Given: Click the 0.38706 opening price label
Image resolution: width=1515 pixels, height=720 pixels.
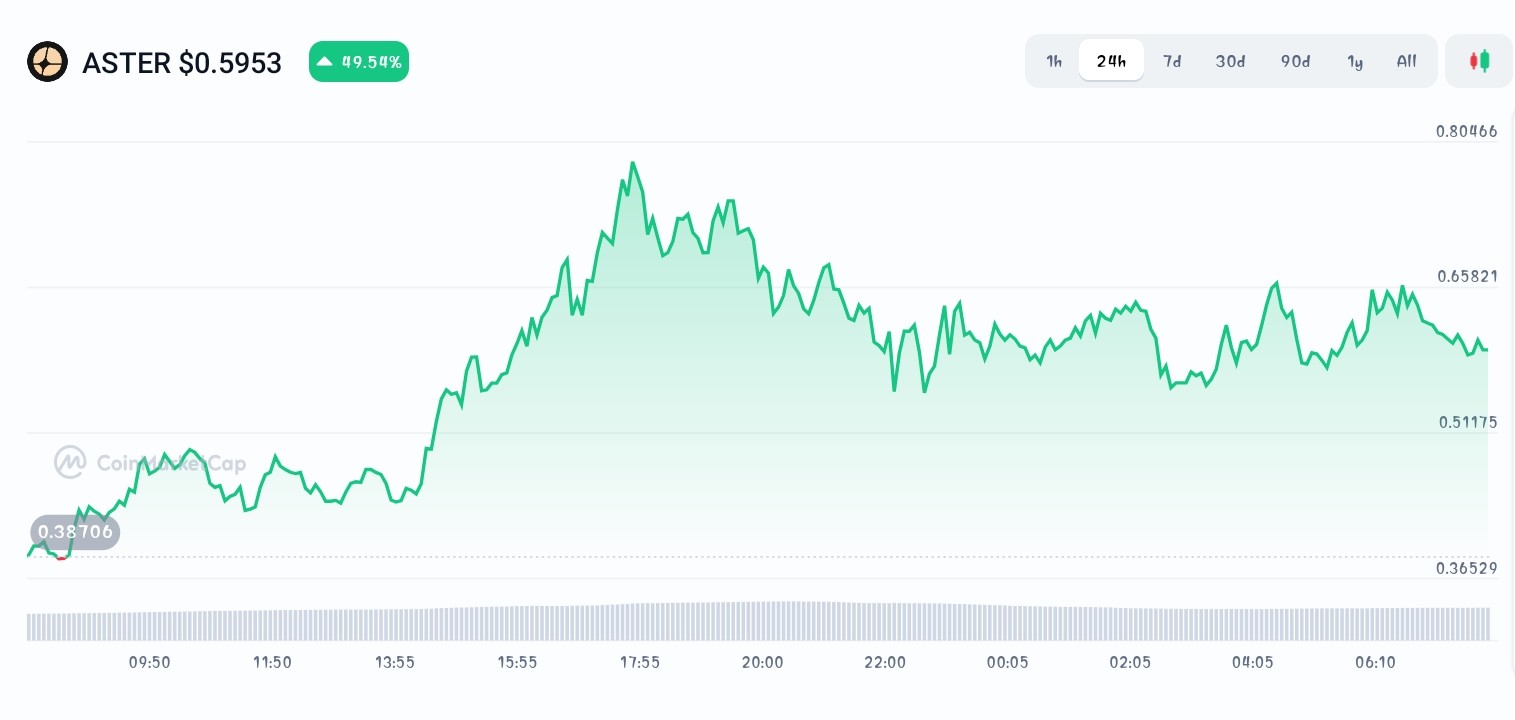Looking at the screenshot, I should [75, 532].
